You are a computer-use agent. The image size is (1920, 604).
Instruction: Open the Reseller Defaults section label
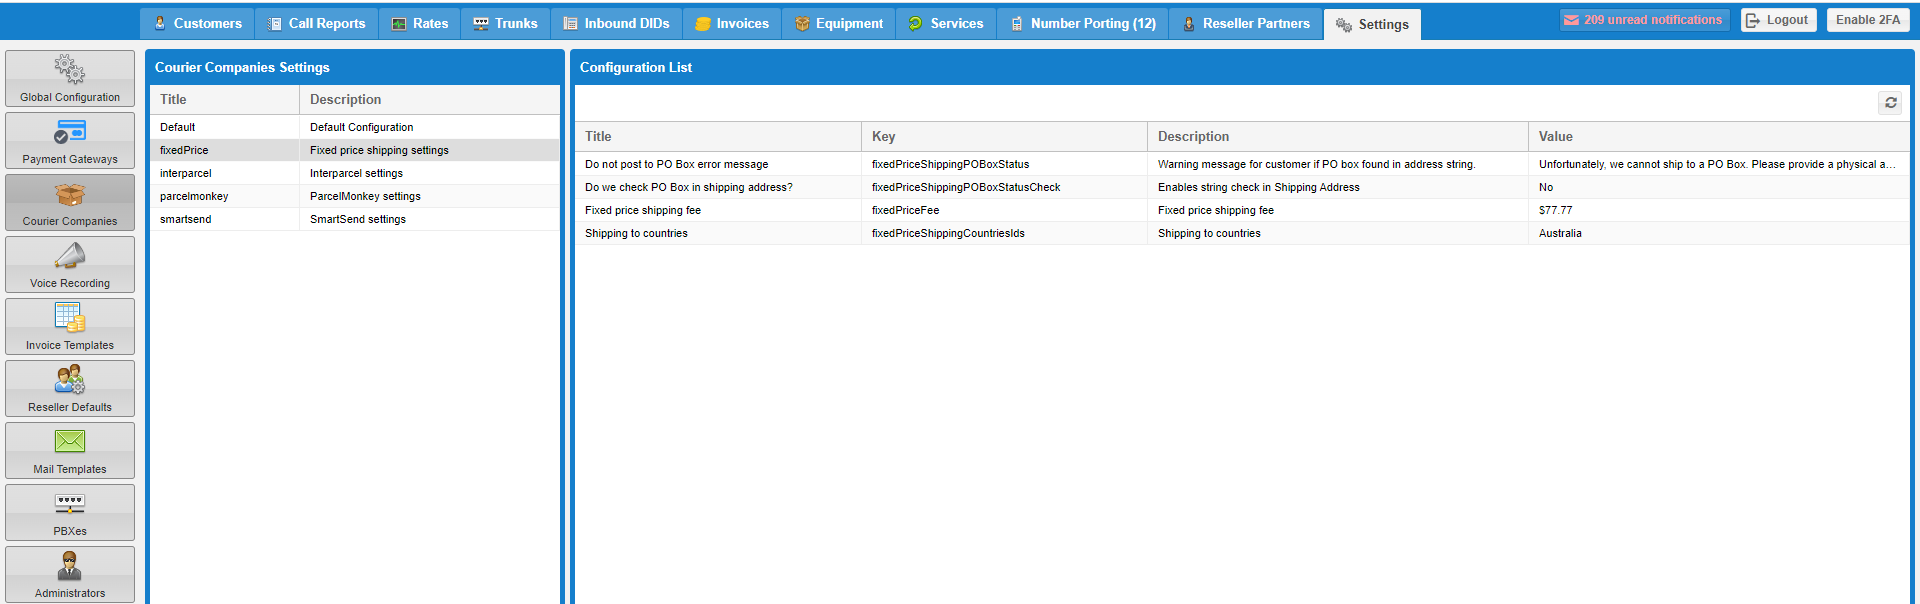coord(70,407)
